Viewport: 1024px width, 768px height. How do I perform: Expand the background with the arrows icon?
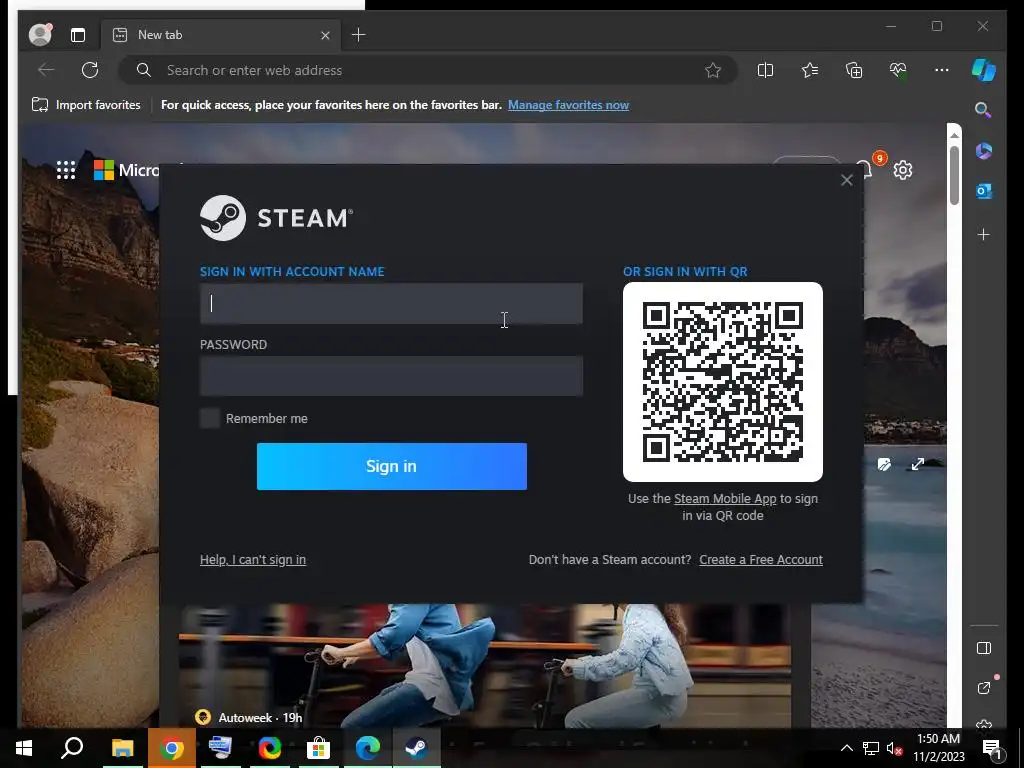[918, 464]
